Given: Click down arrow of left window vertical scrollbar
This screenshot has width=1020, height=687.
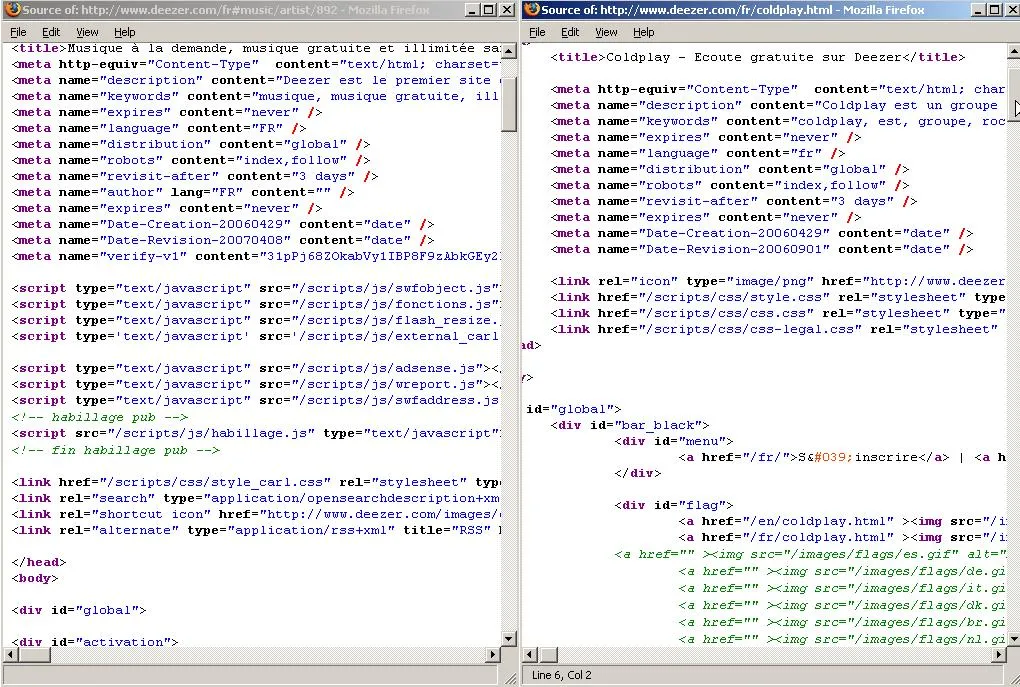Looking at the screenshot, I should 509,638.
